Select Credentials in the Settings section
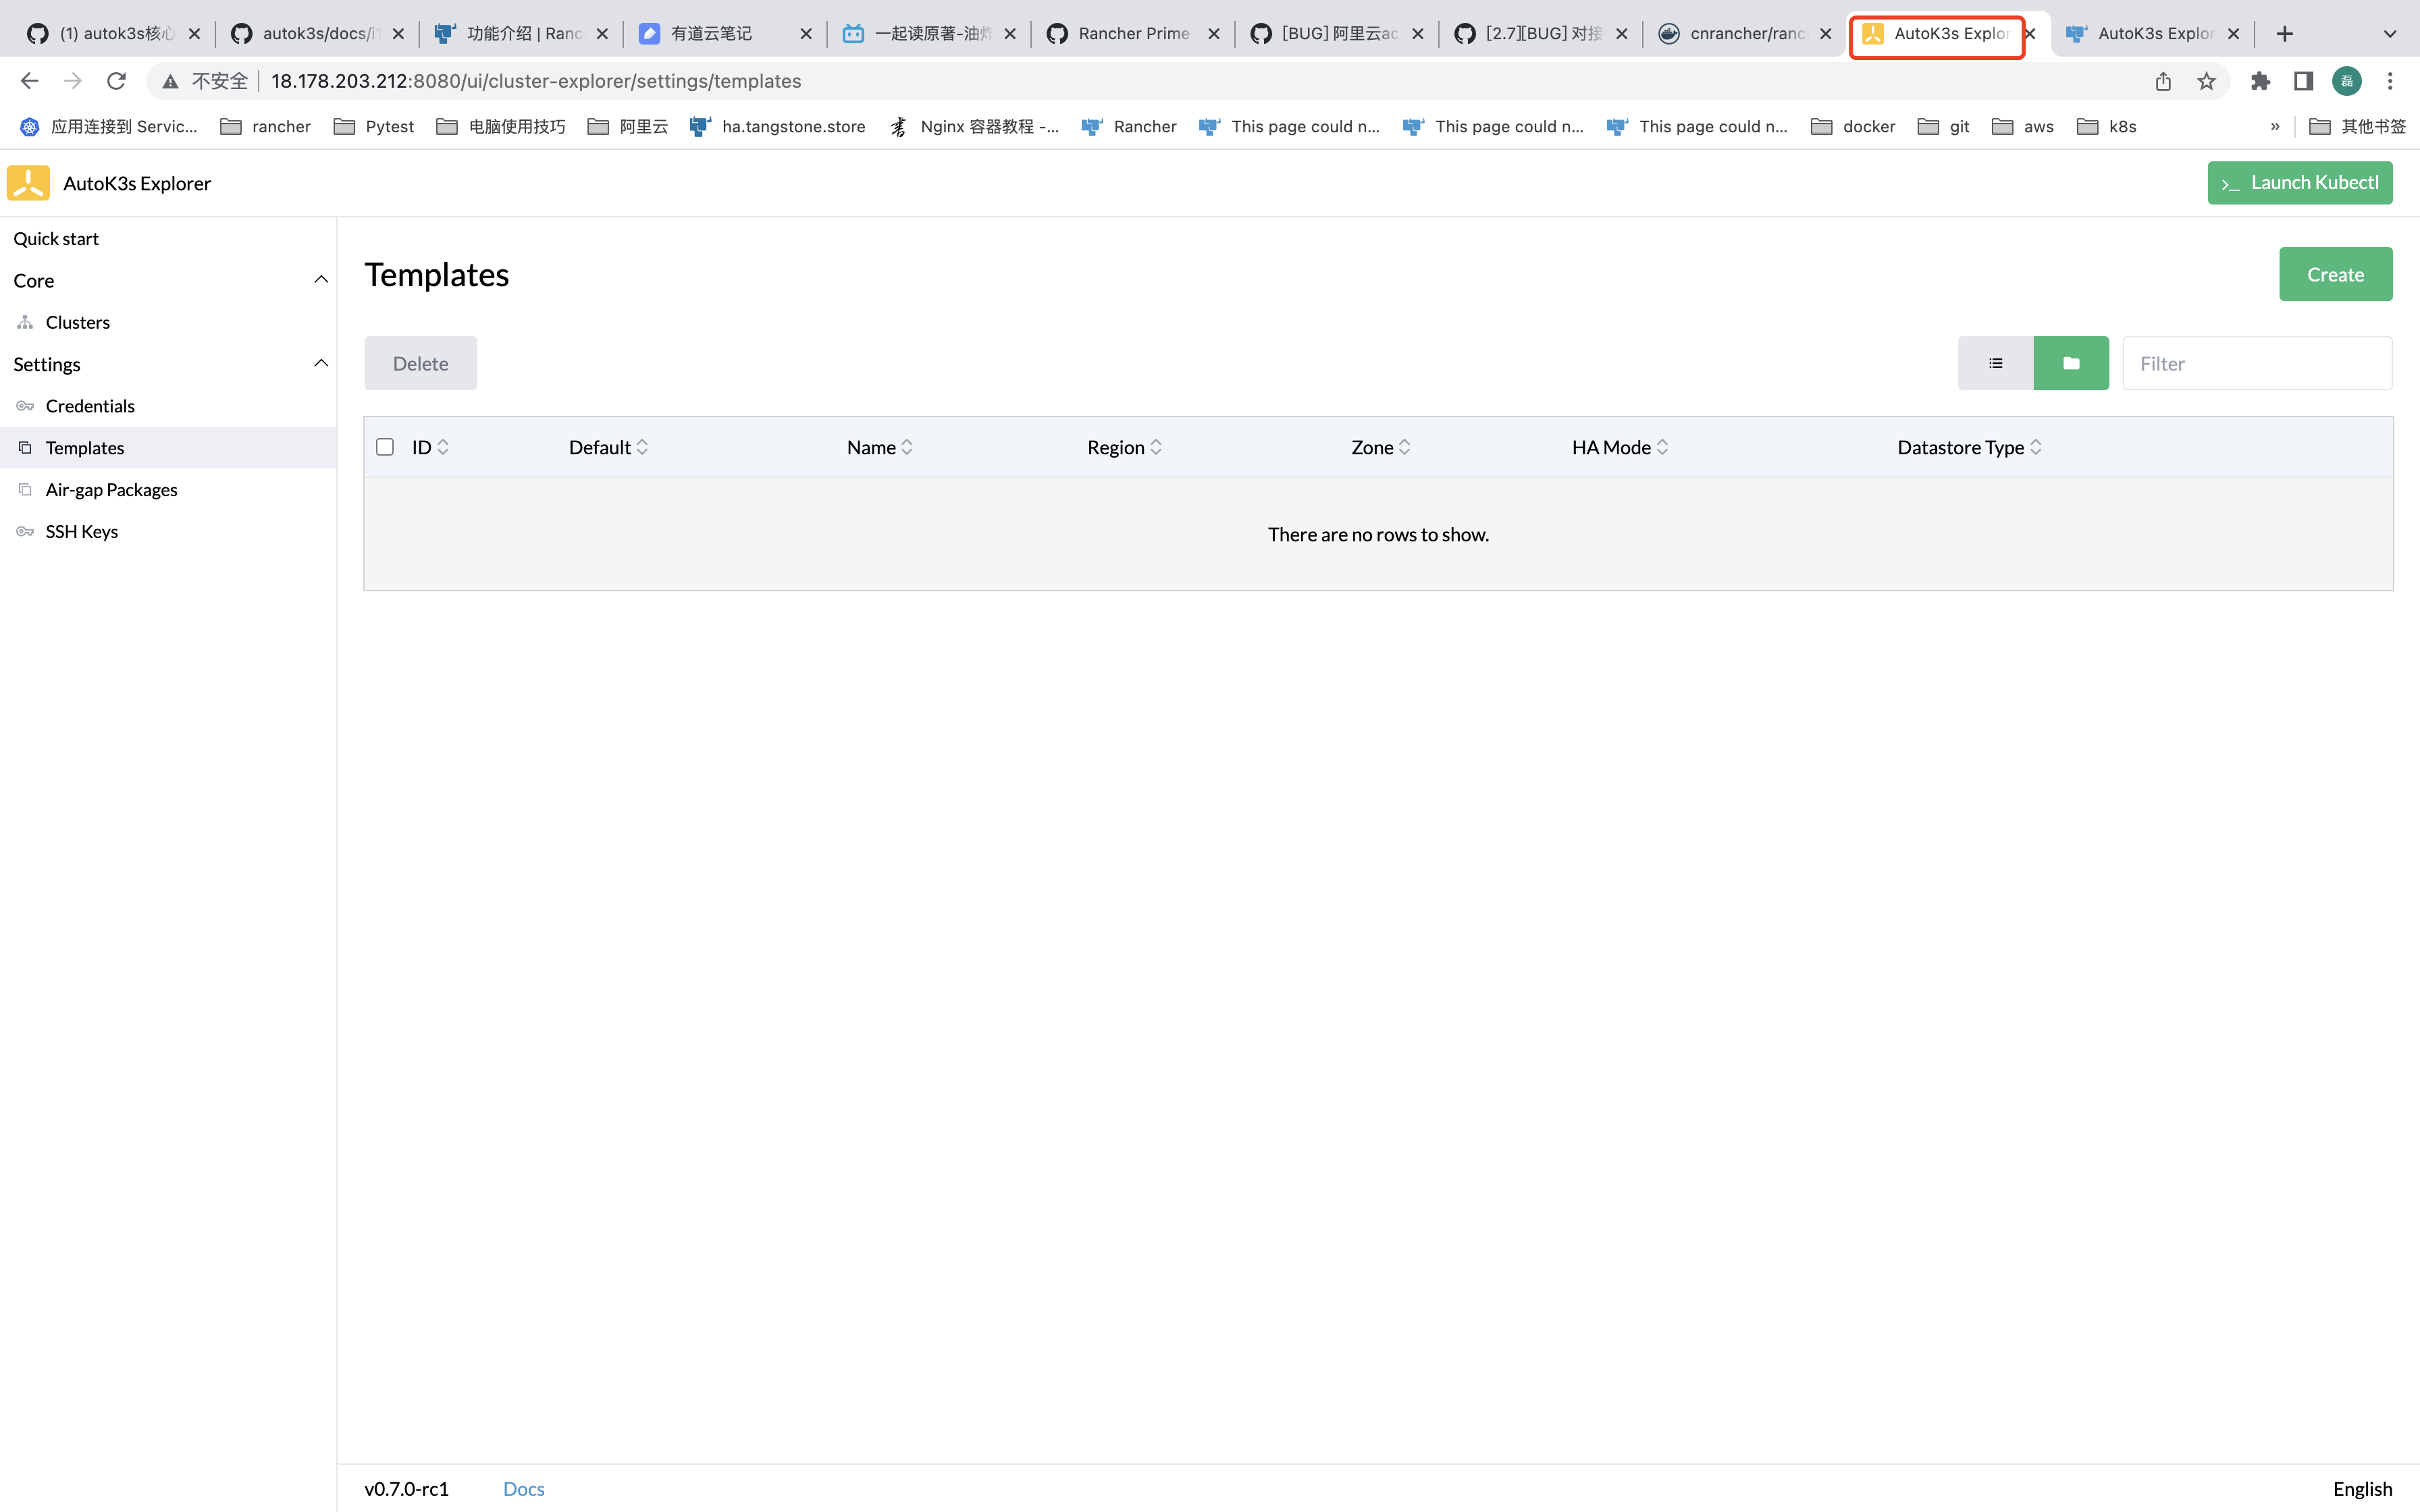 click(x=90, y=405)
